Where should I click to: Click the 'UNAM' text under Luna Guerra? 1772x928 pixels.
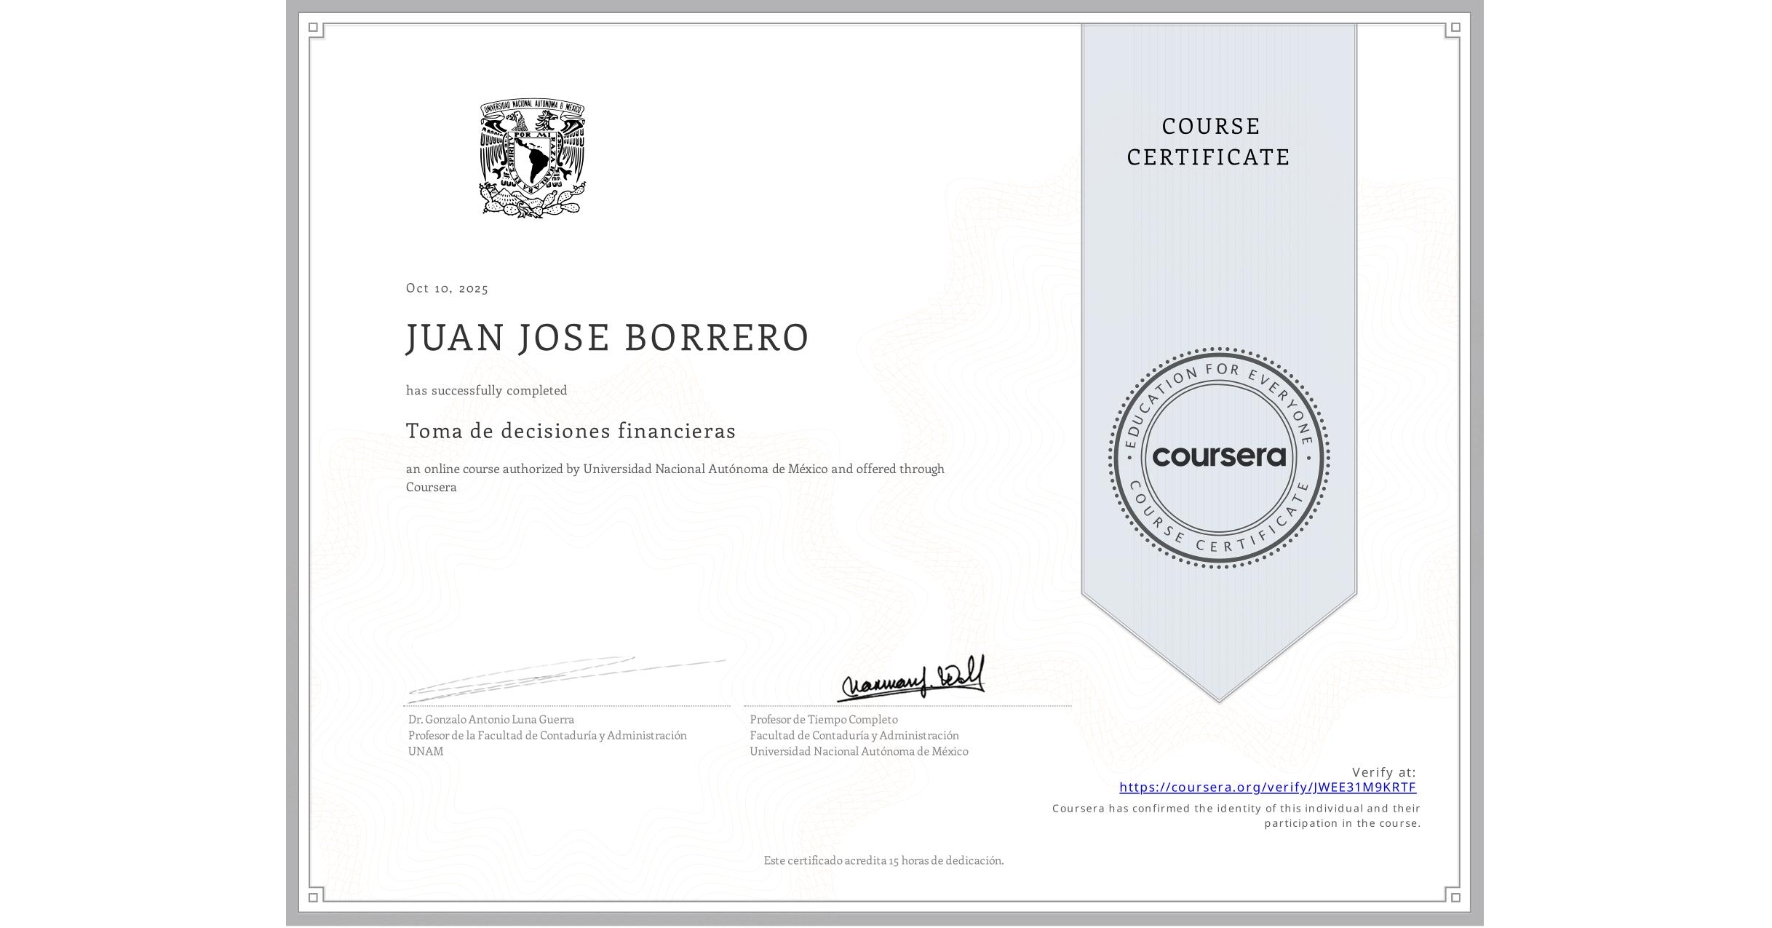[x=426, y=751]
